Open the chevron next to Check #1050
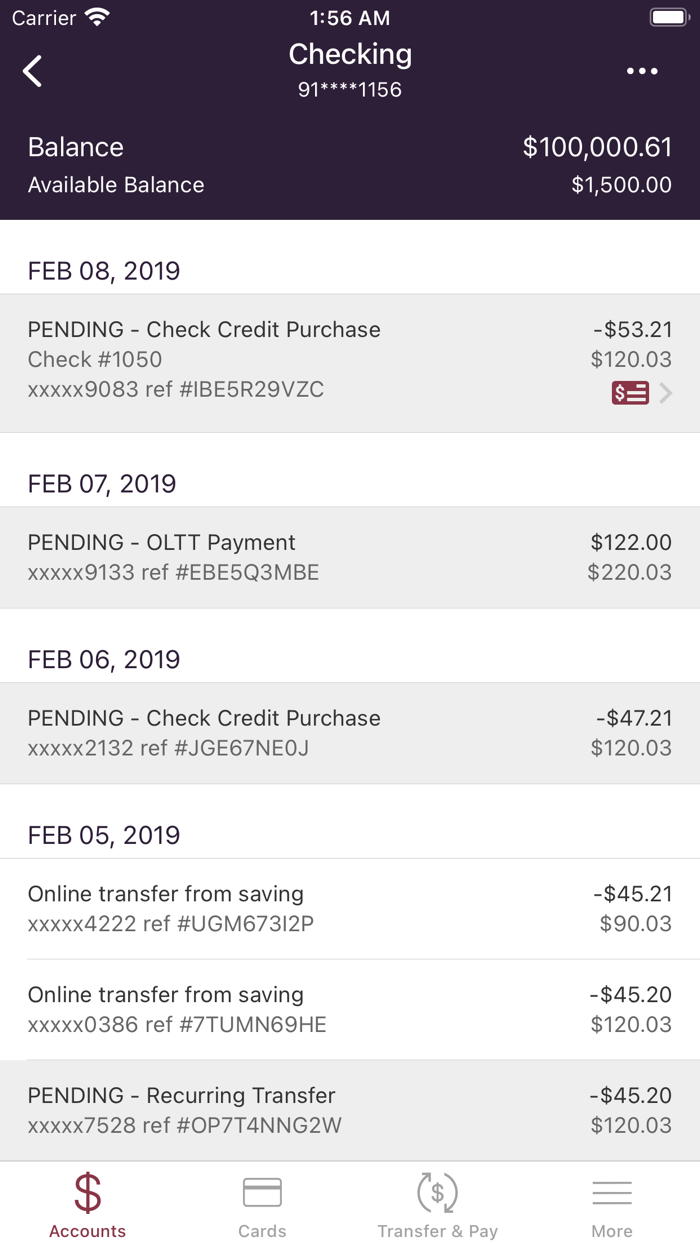 668,392
